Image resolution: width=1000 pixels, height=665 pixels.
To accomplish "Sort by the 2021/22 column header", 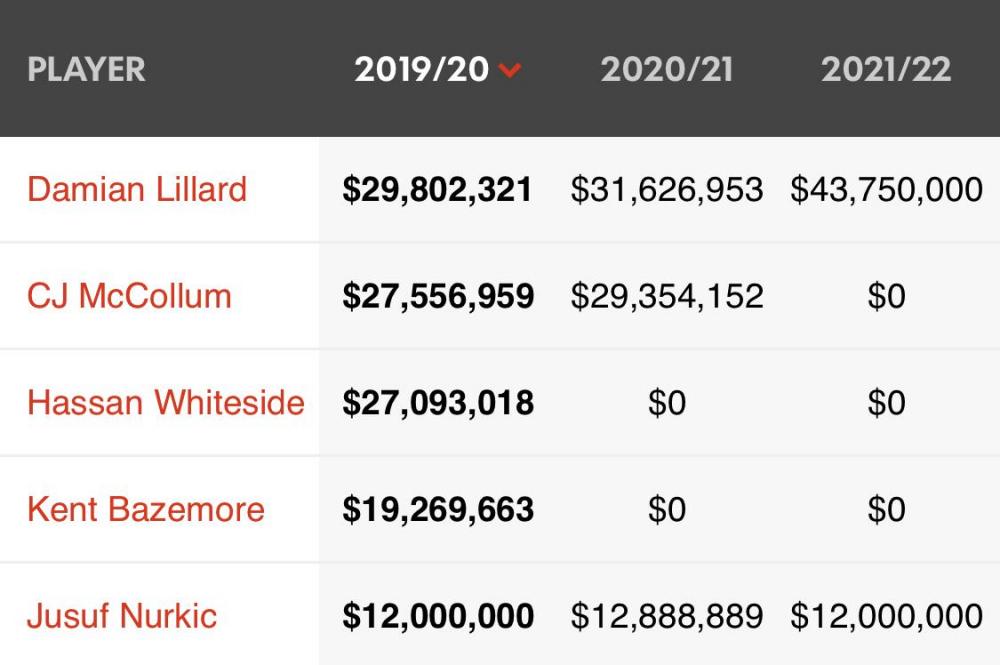I will point(886,69).
